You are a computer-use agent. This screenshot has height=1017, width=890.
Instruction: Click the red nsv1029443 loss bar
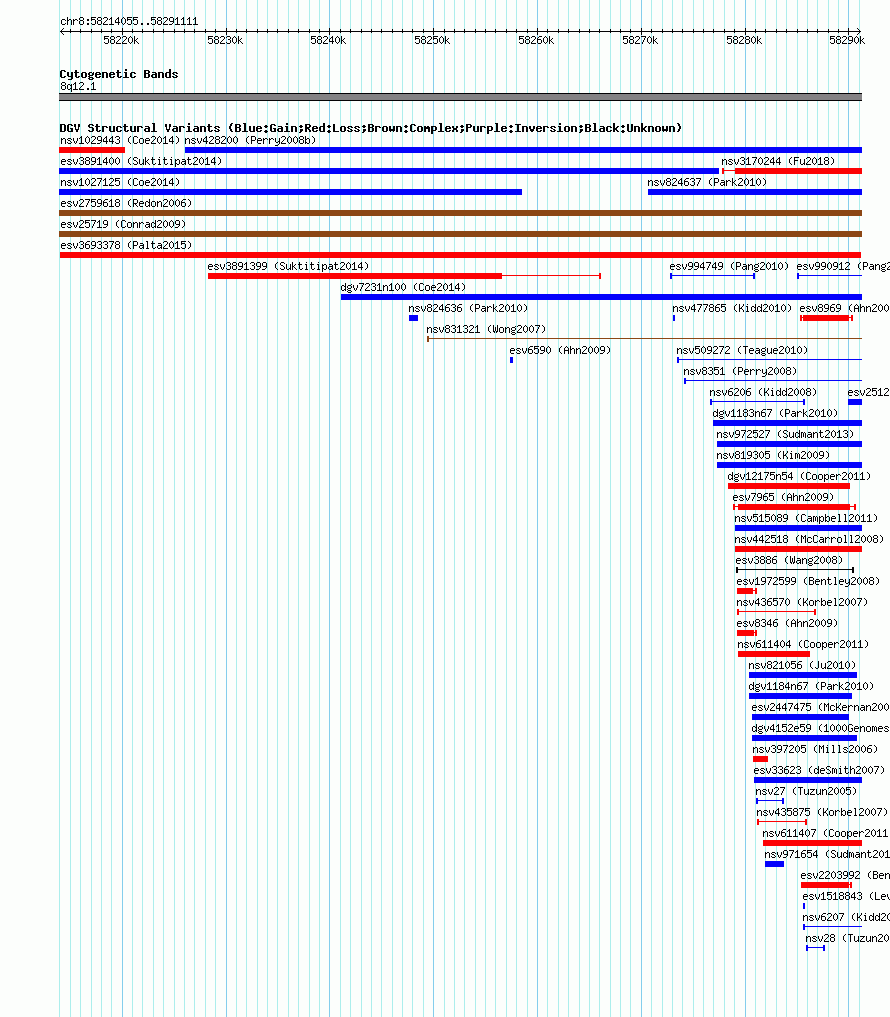click(92, 150)
